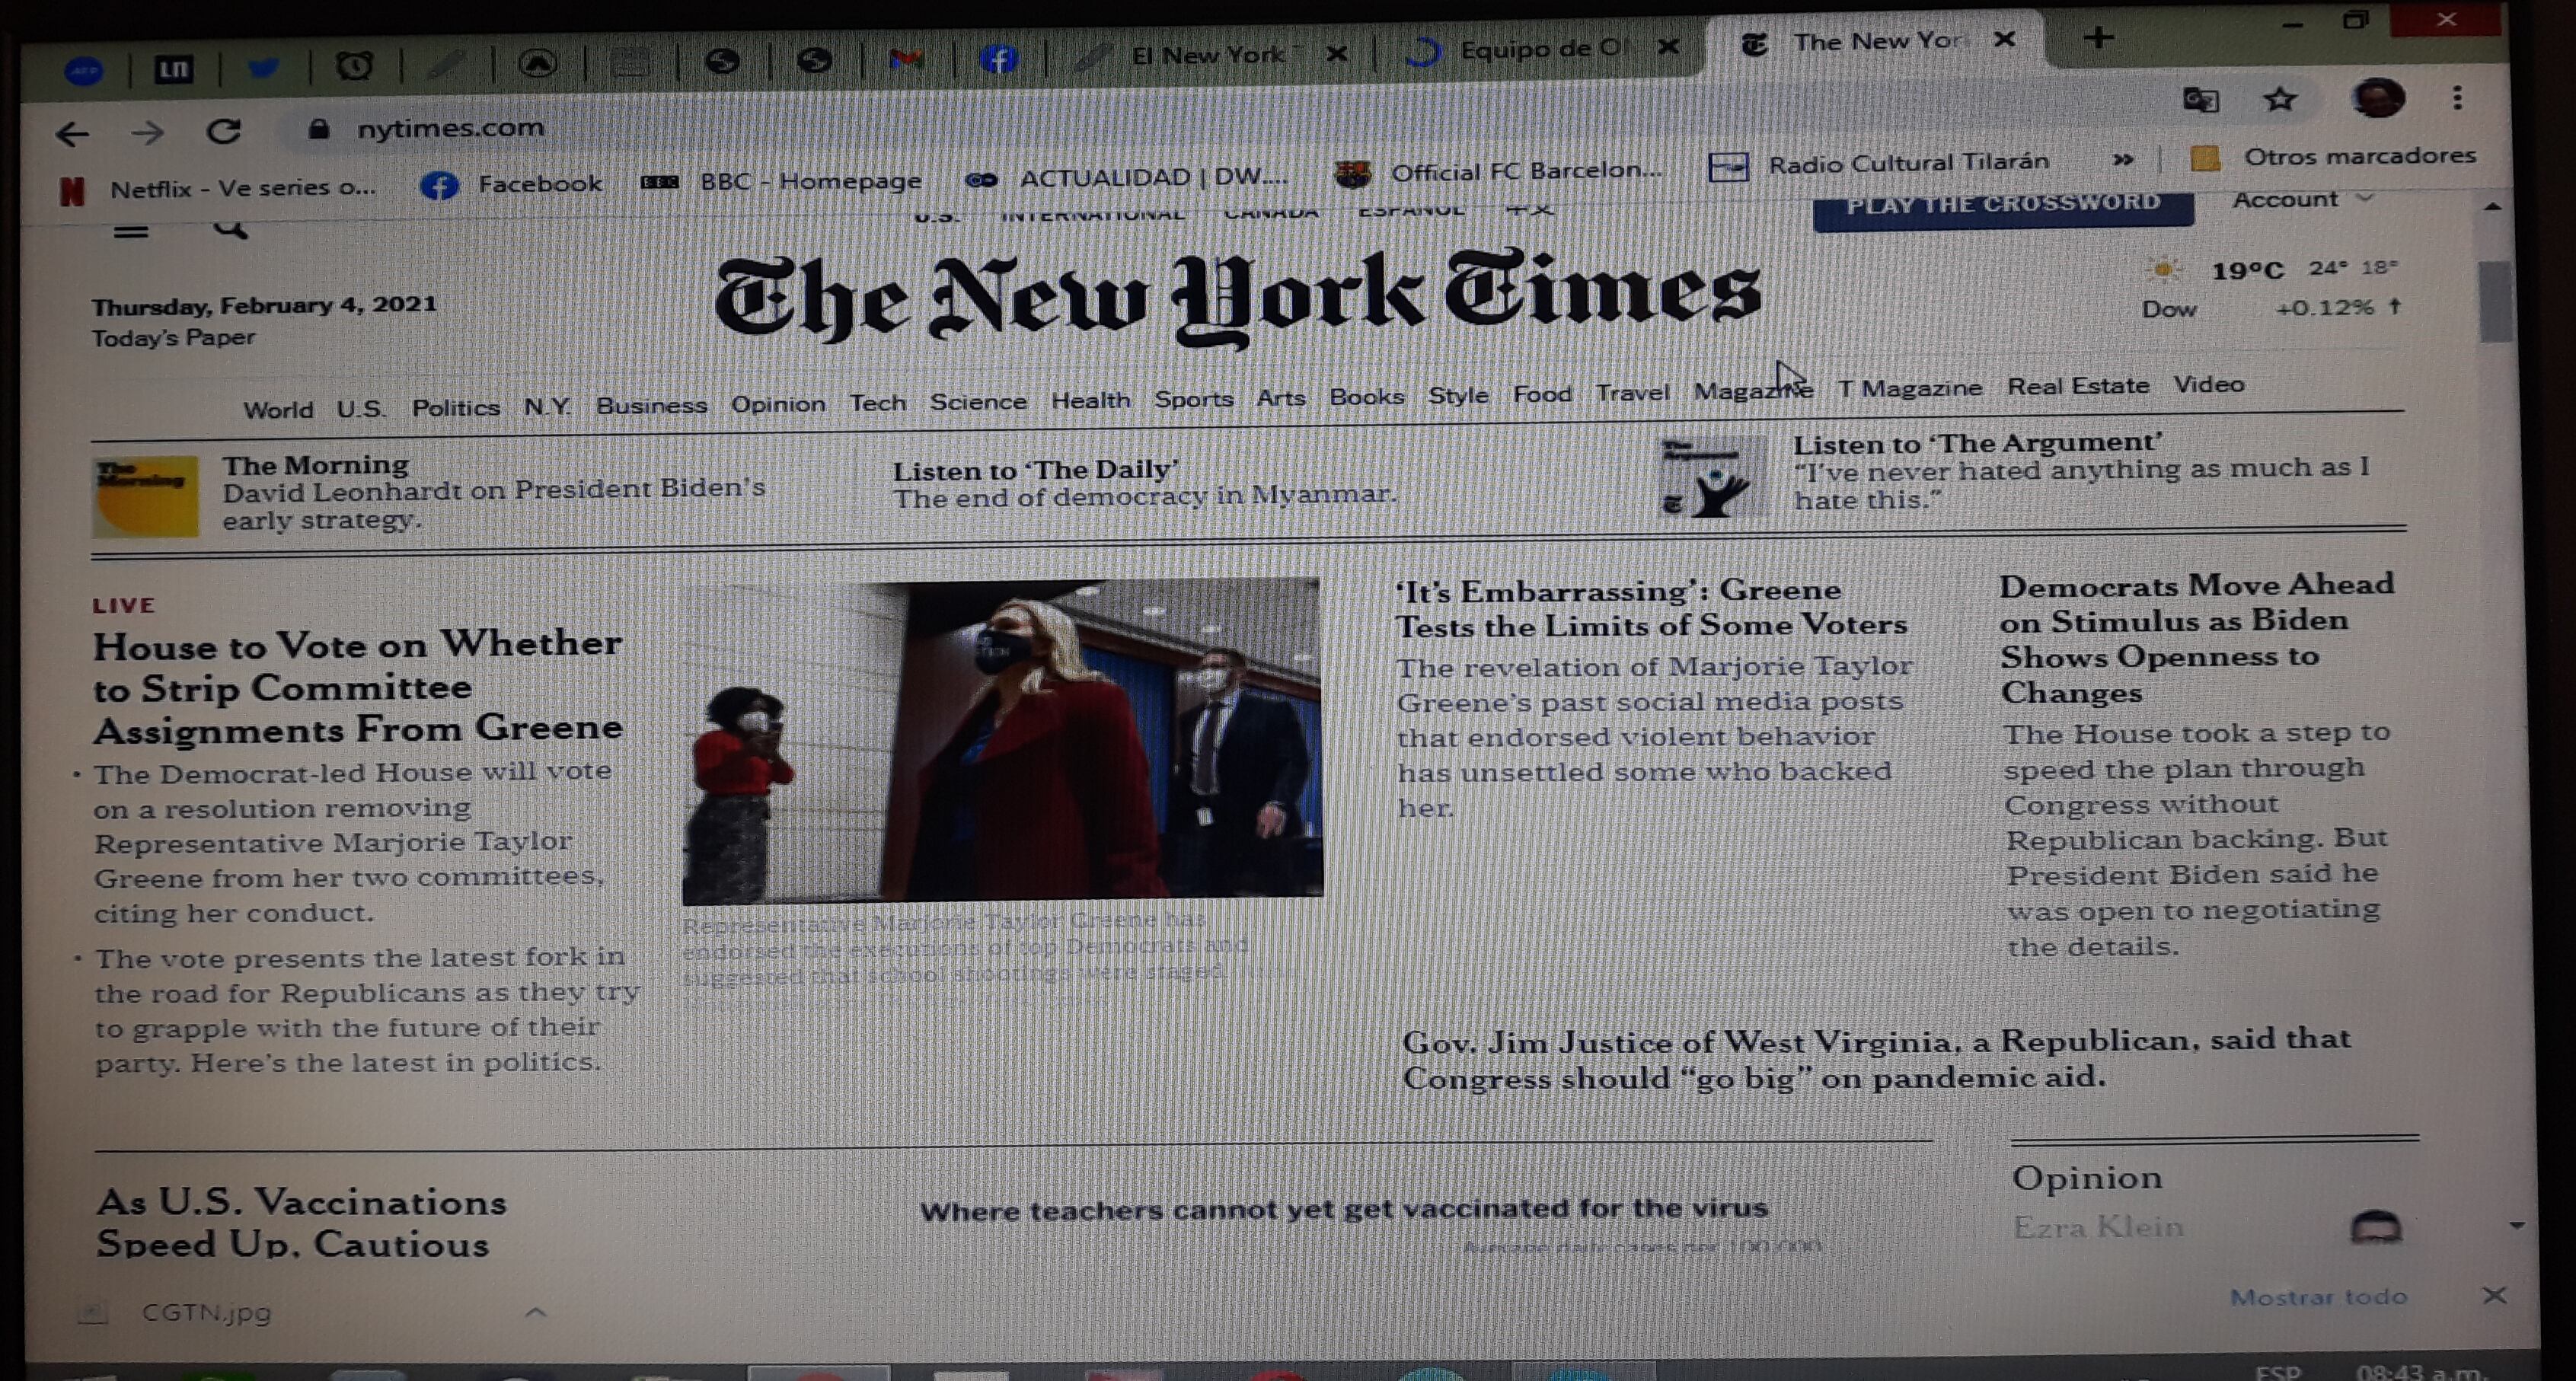Expand the hidden bookmarks chevron
The width and height of the screenshot is (2576, 1381).
point(2123,160)
